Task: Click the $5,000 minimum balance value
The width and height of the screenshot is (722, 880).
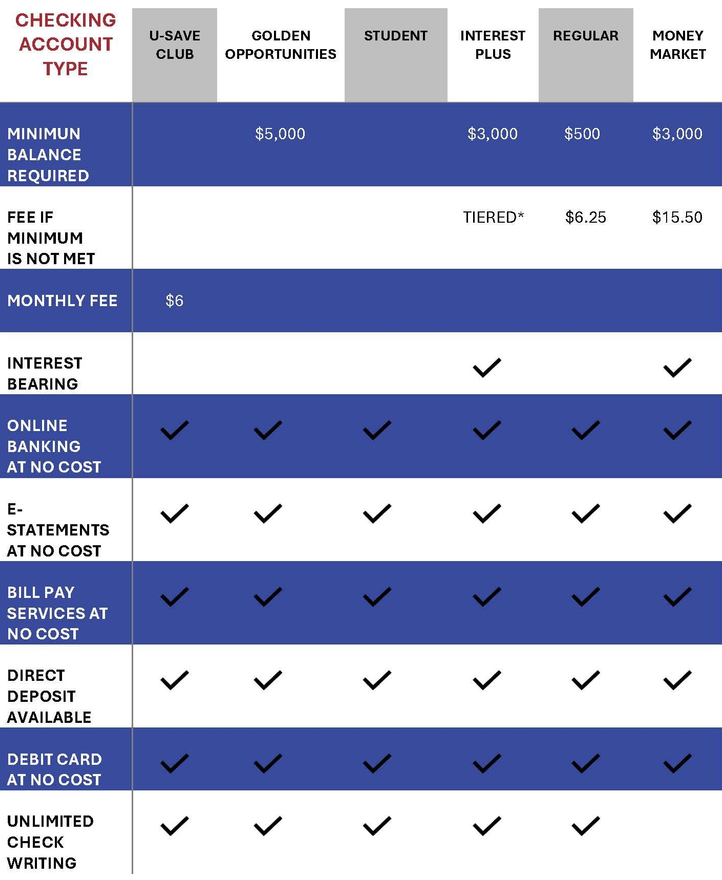Action: pyautogui.click(x=280, y=134)
